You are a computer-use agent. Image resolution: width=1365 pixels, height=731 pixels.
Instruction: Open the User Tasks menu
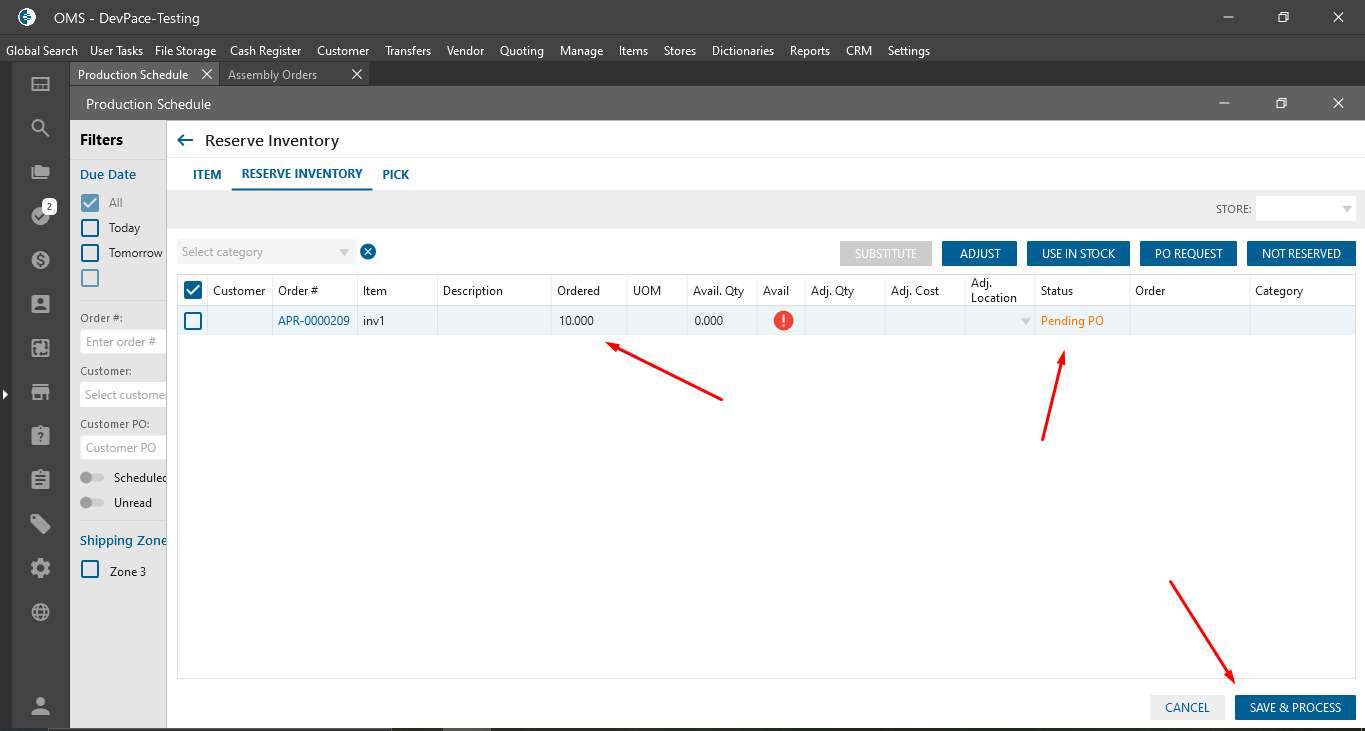coord(116,51)
